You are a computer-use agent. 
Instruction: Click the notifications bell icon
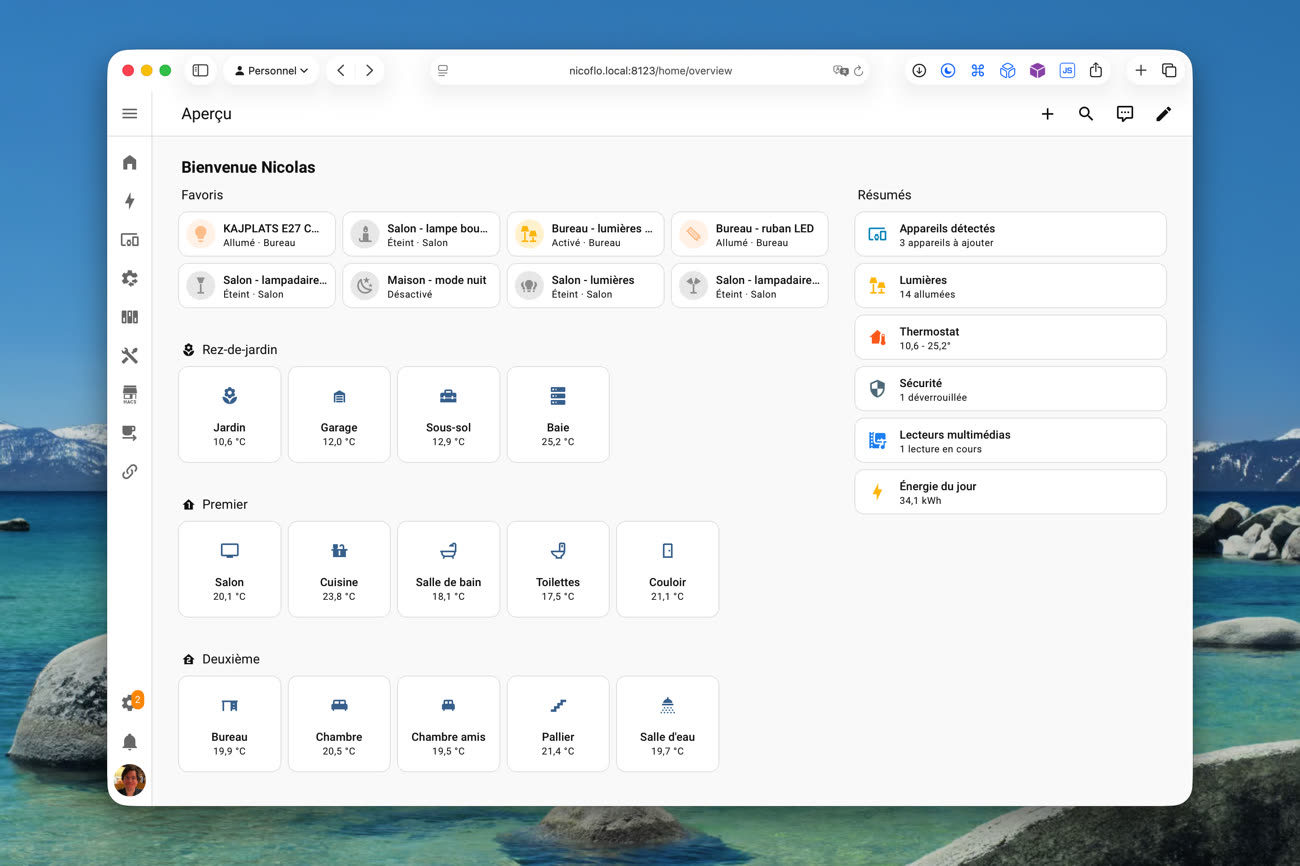coord(129,742)
